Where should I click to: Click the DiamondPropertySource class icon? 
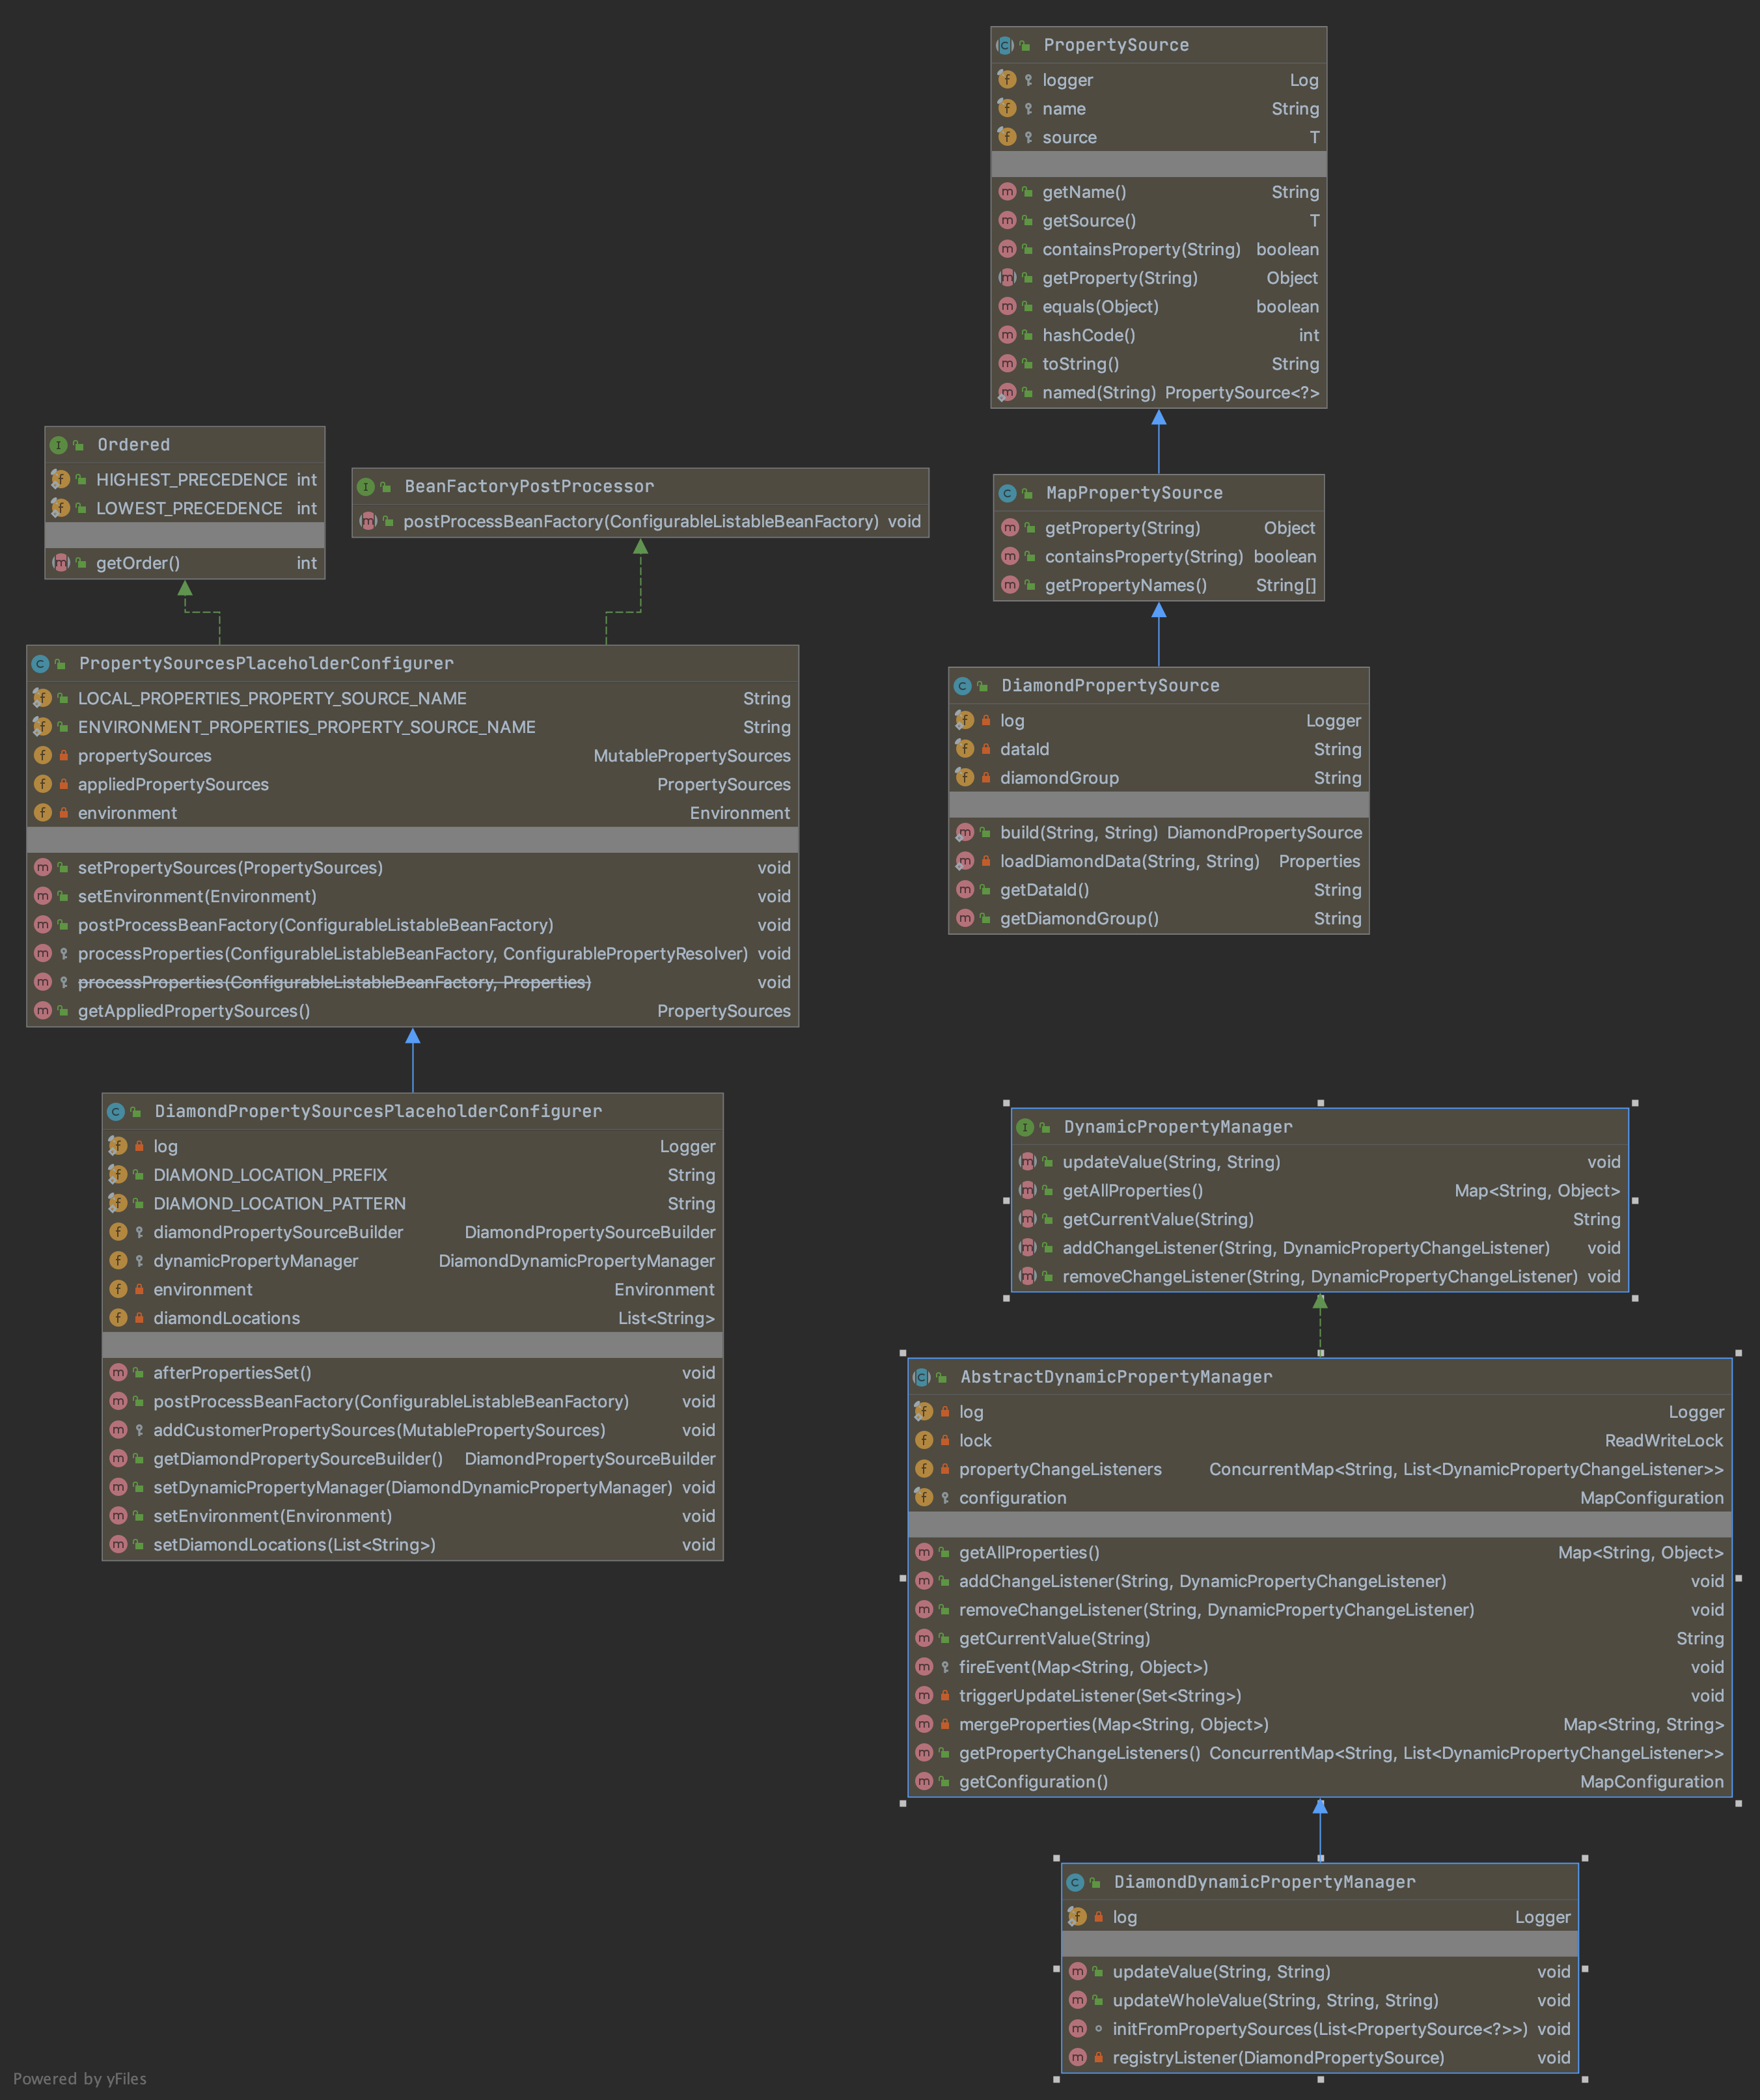click(963, 686)
